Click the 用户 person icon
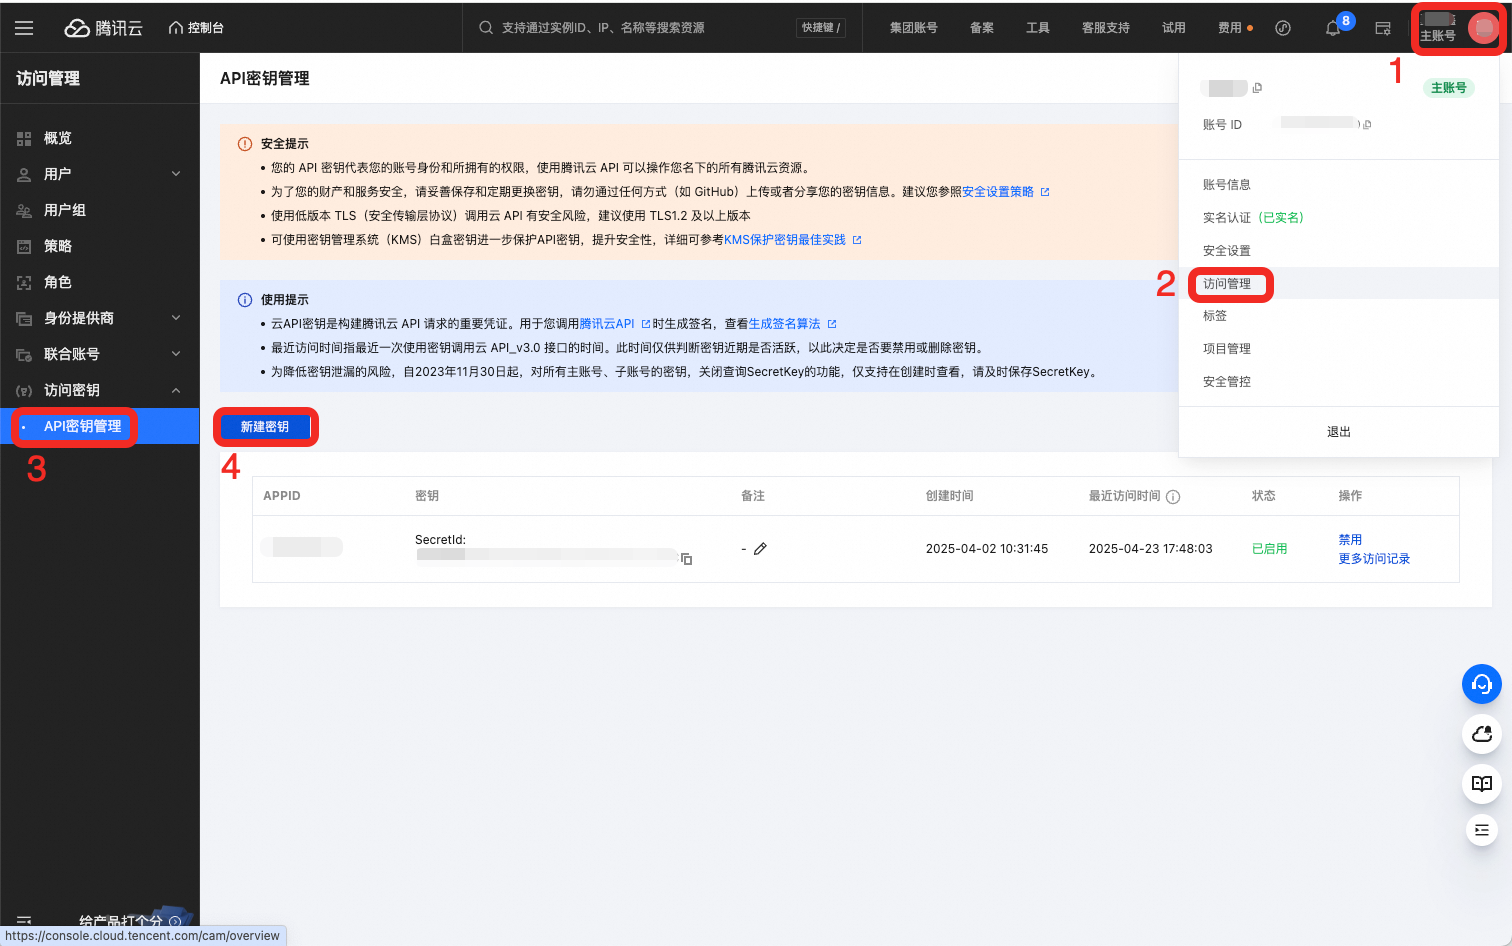Screen dimensions: 1512x946 point(24,174)
